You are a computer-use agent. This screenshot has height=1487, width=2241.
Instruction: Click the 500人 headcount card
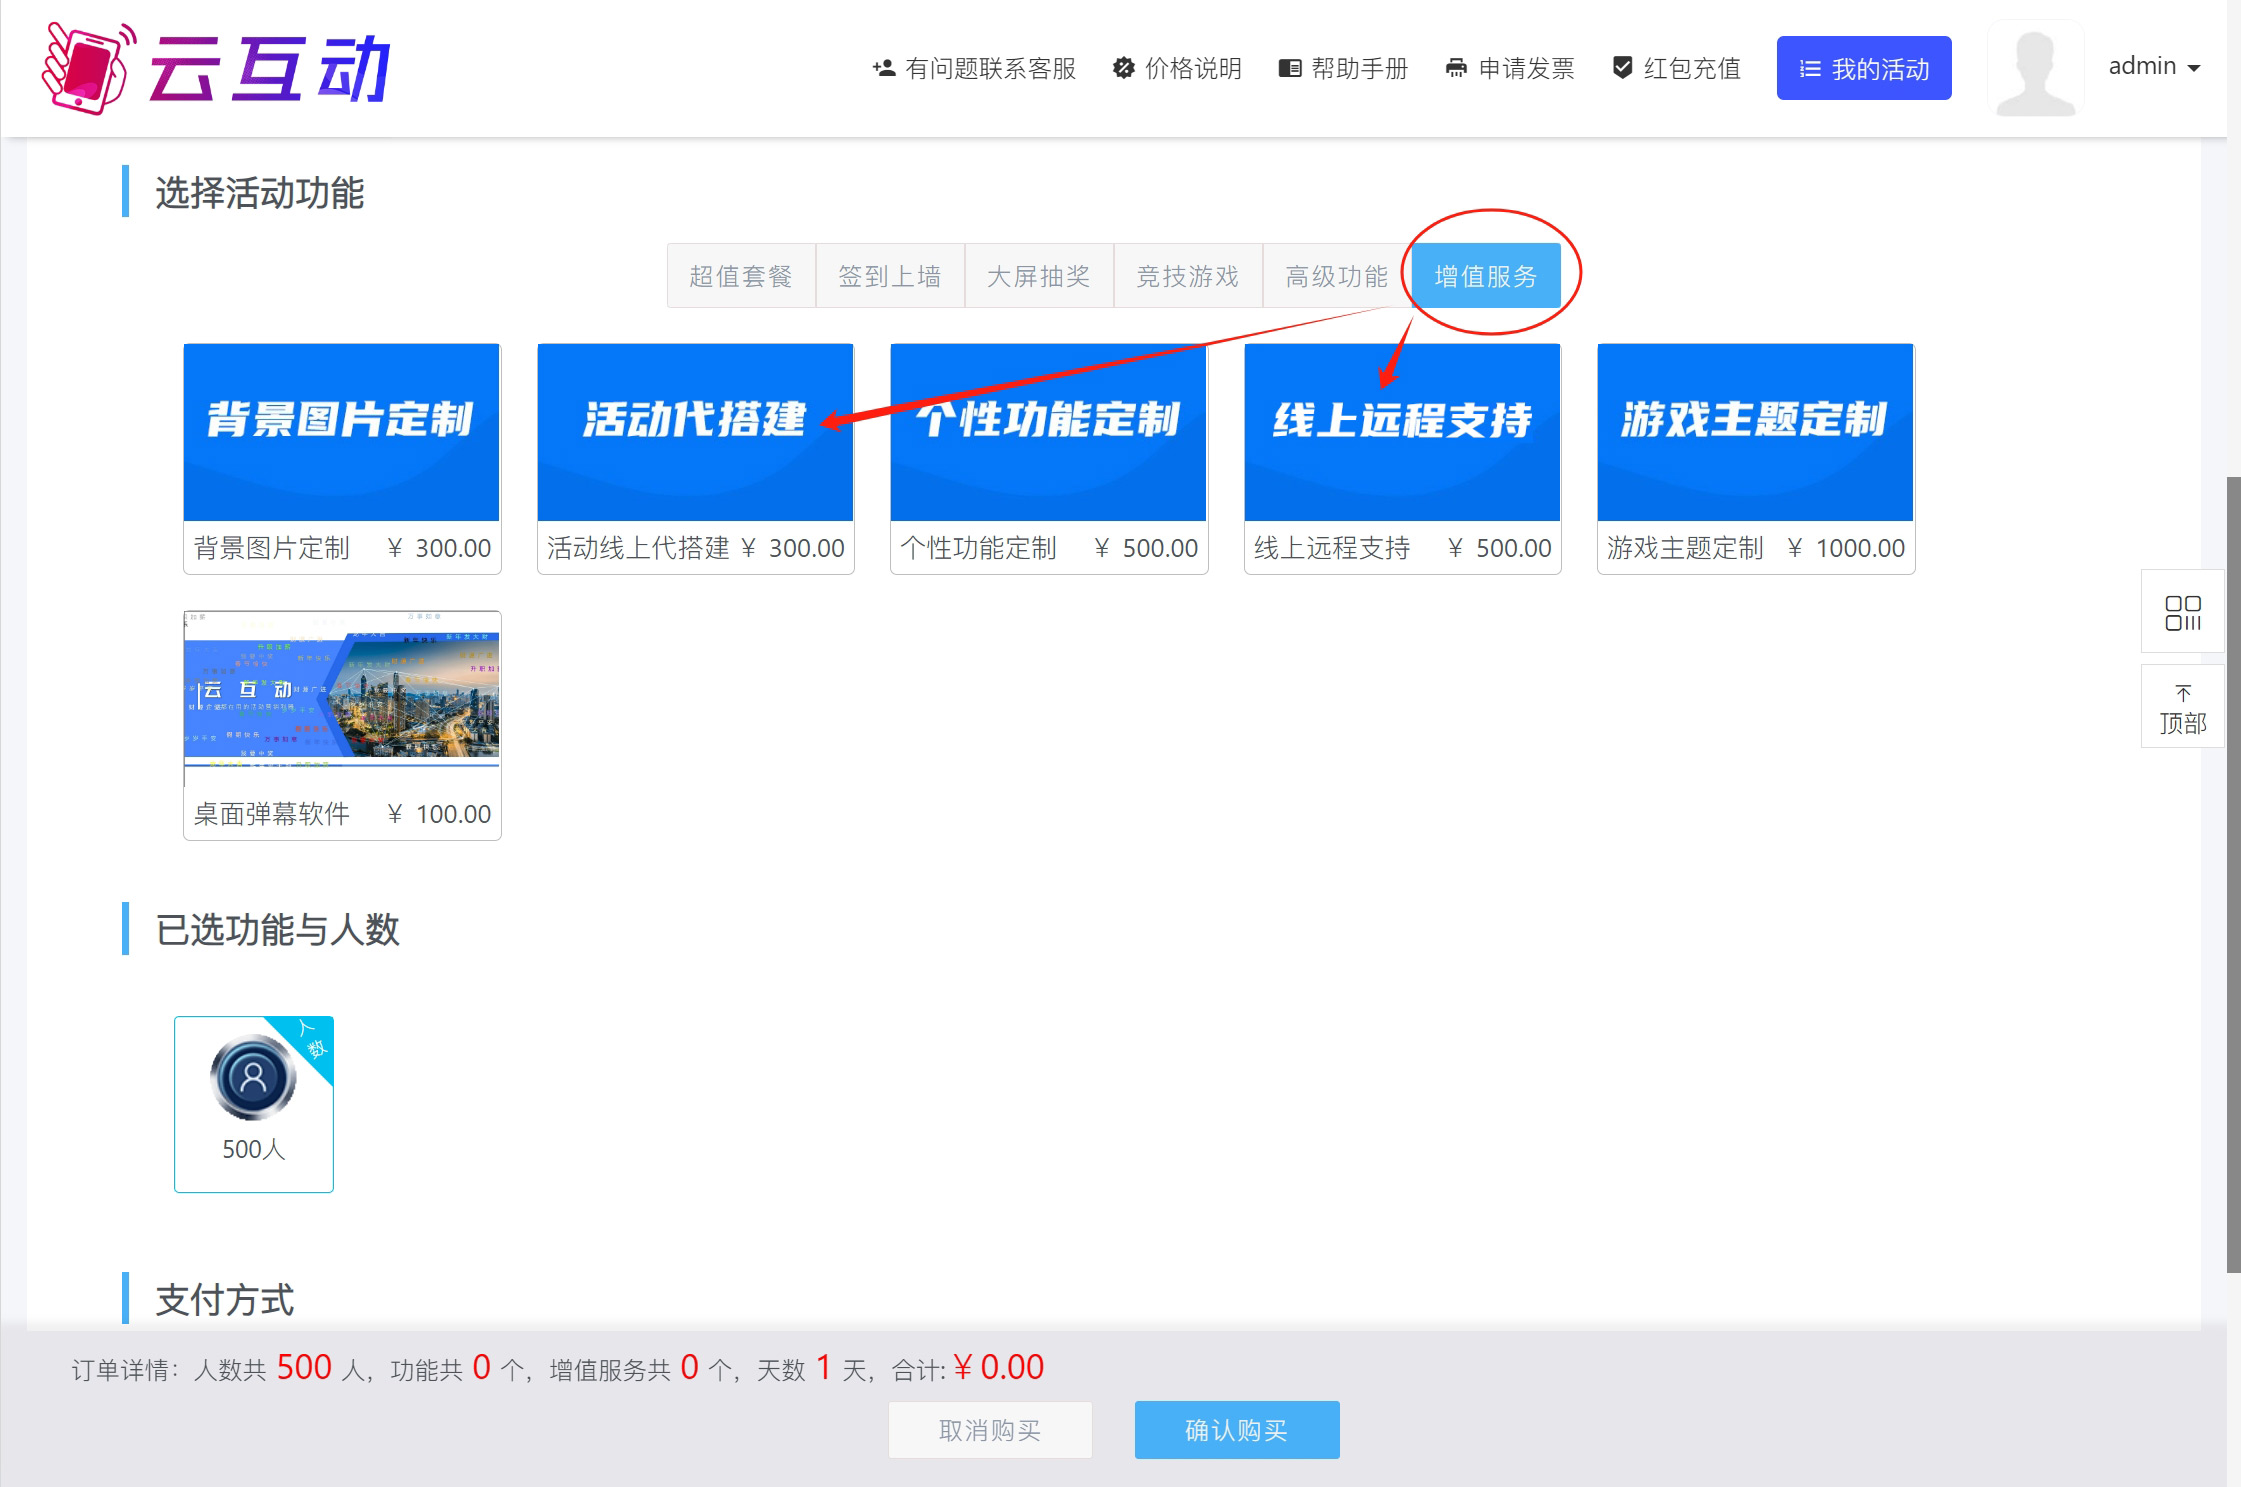coord(254,1104)
